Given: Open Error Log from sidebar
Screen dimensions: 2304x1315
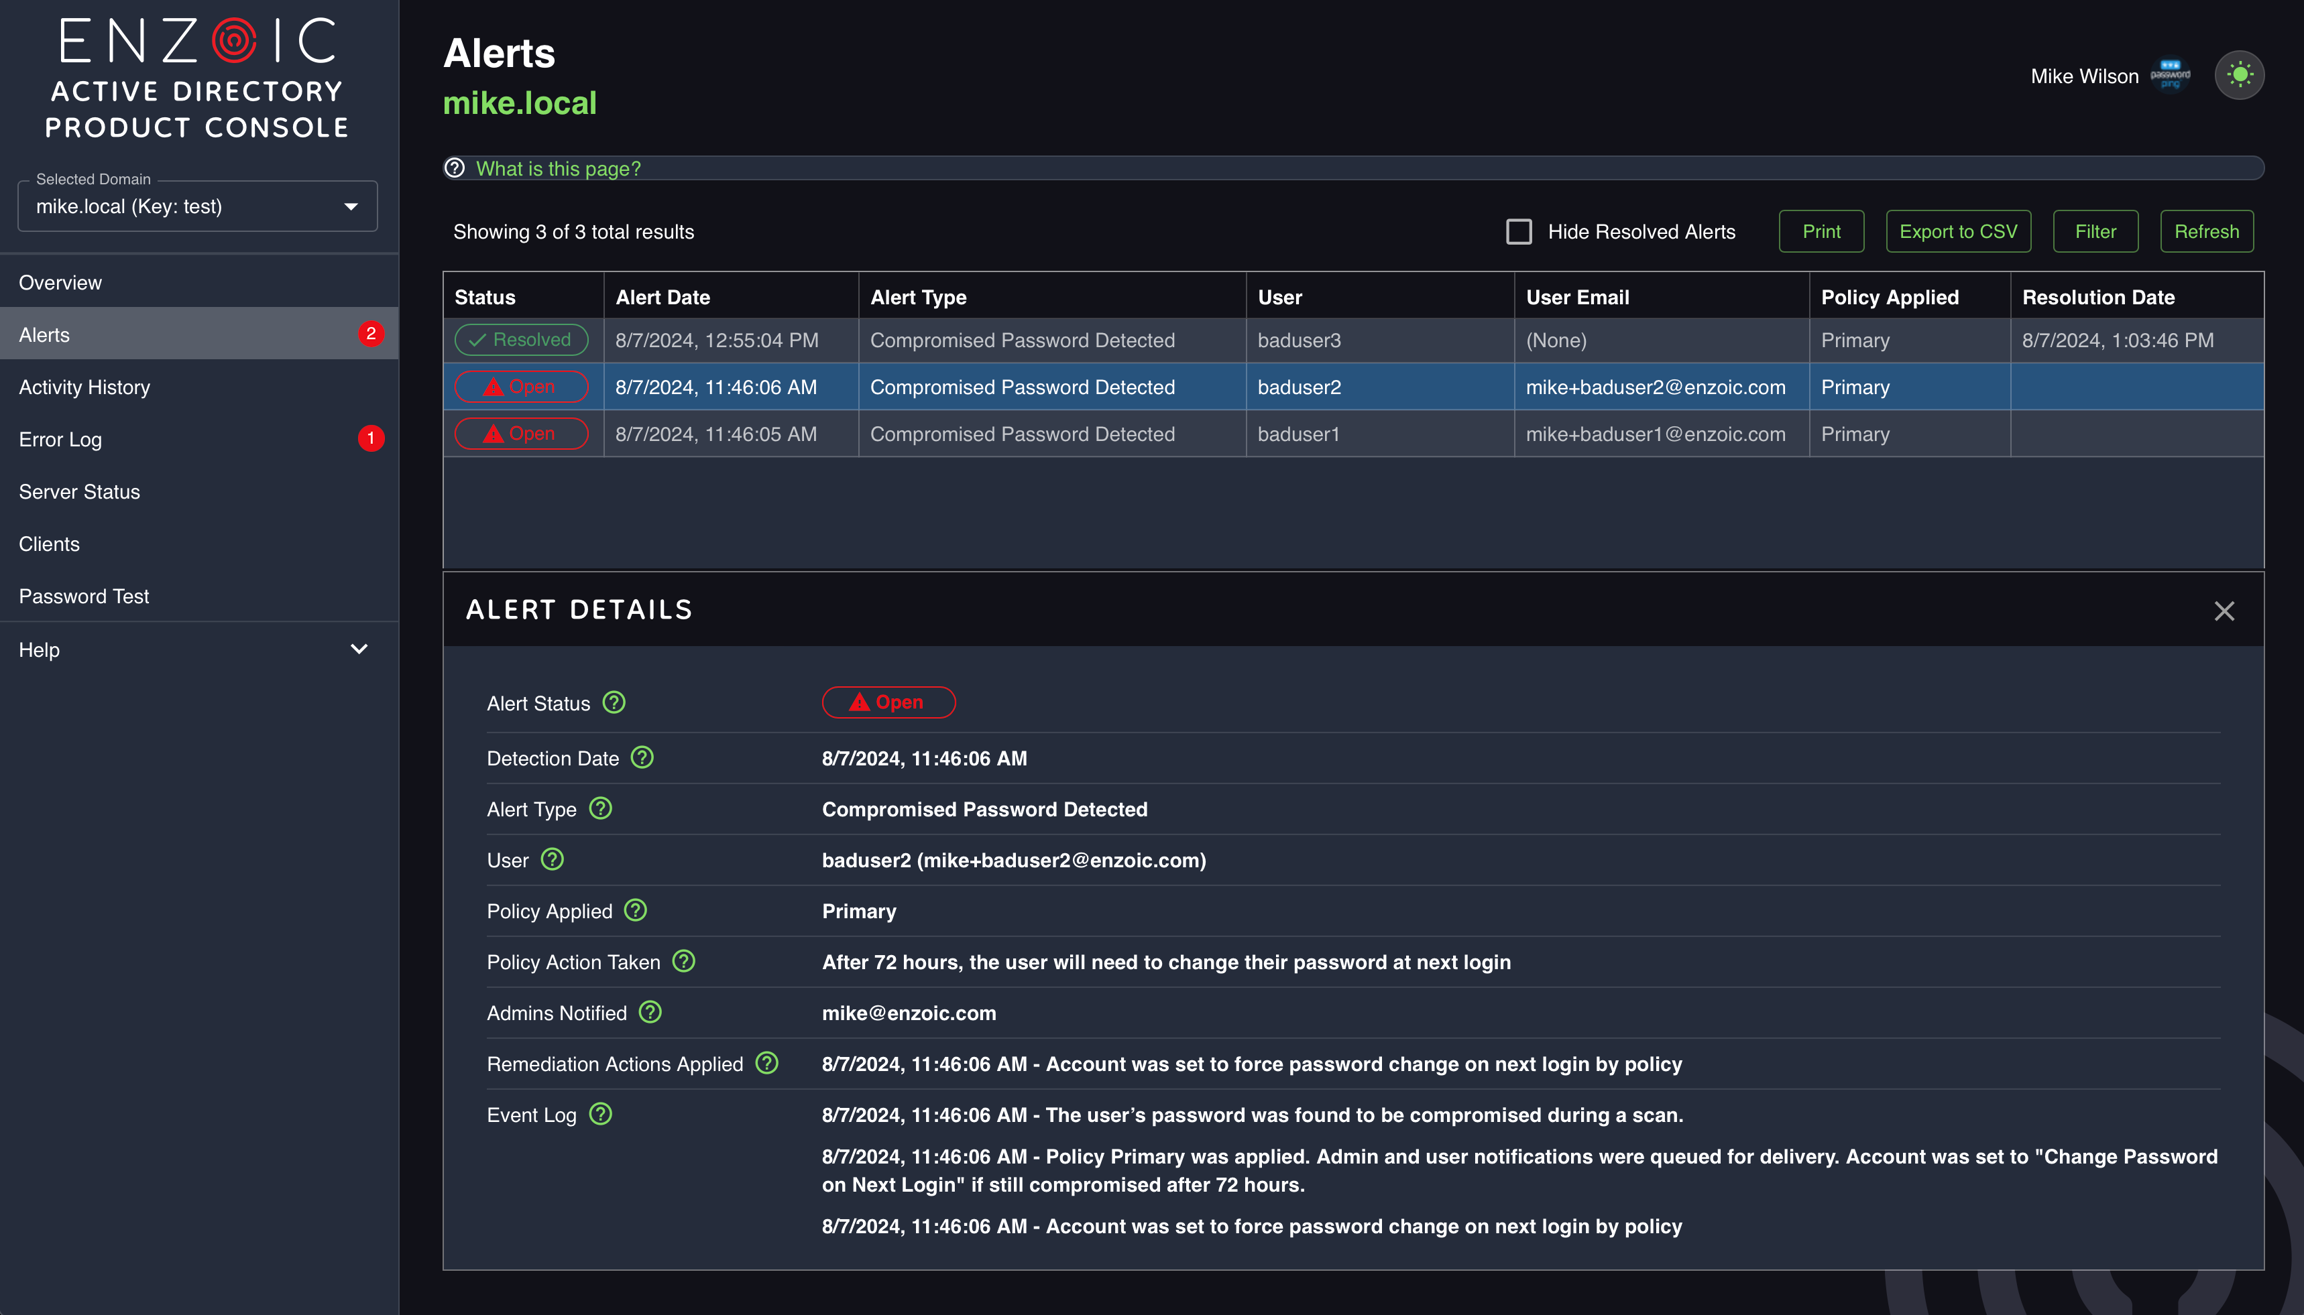Looking at the screenshot, I should pos(61,439).
